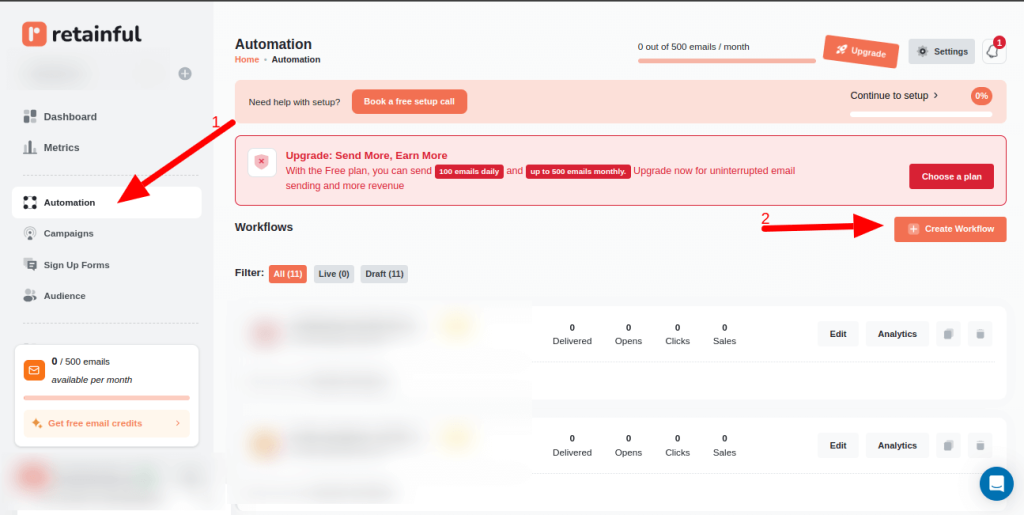This screenshot has width=1024, height=515.
Task: Go to Campaigns section
Action: point(69,233)
